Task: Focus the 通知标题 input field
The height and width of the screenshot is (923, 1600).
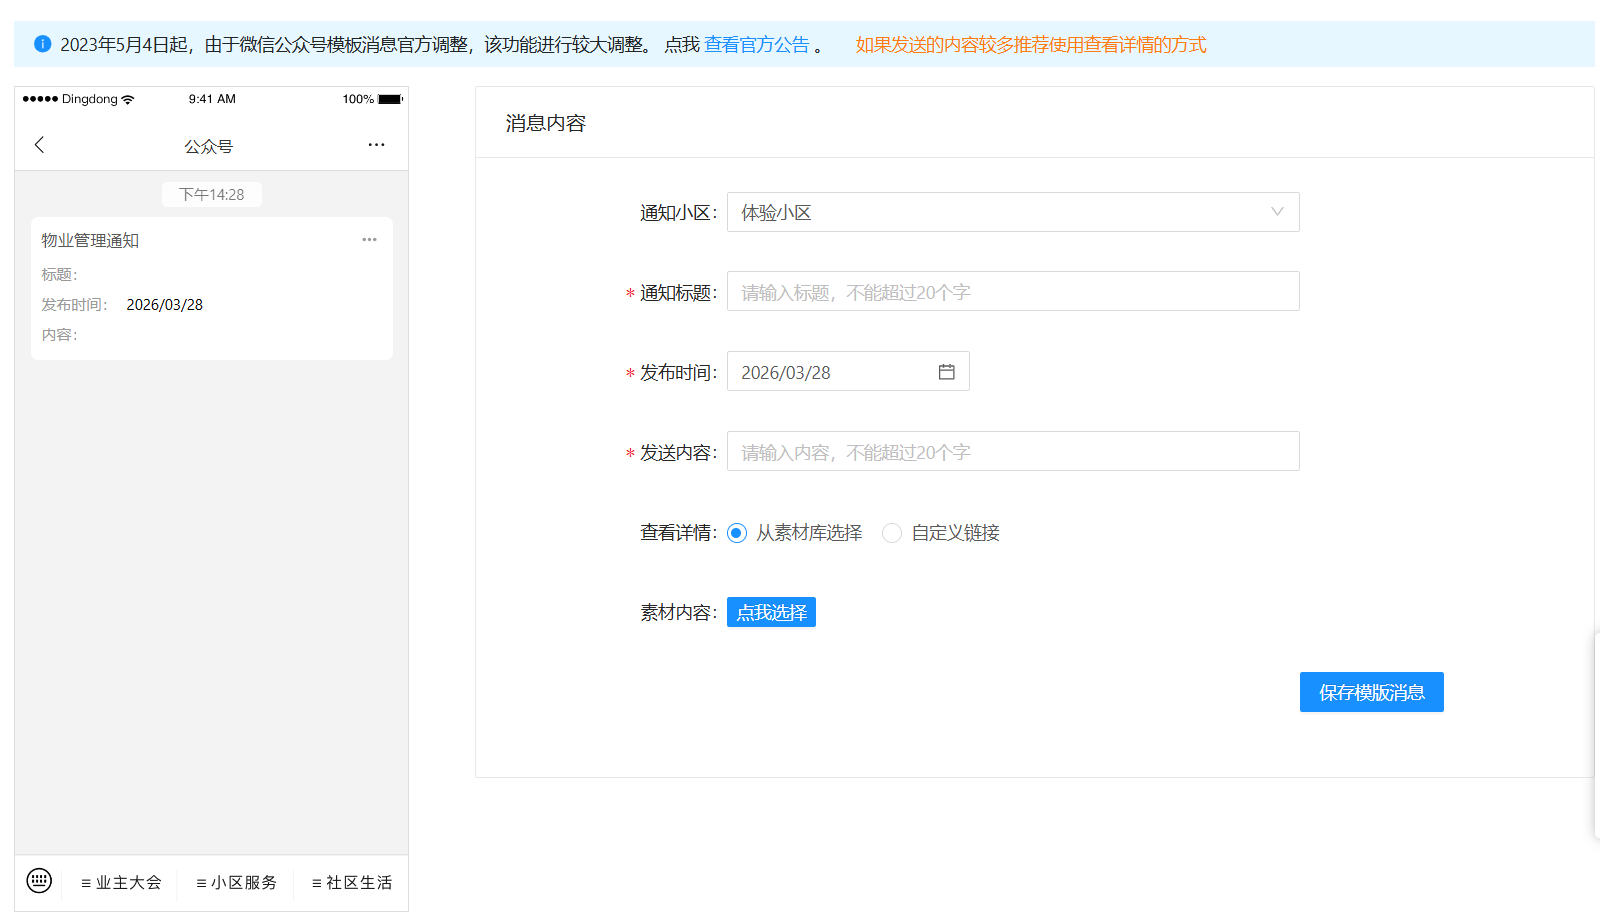Action: [1012, 292]
